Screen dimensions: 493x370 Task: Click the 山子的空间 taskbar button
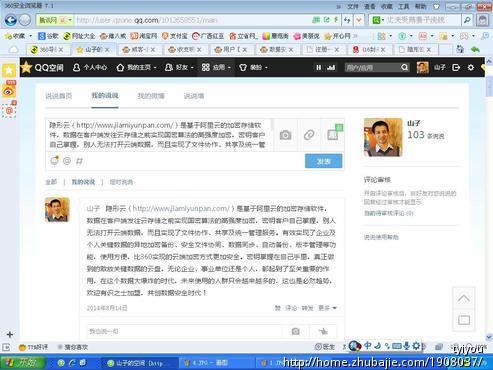tap(139, 363)
